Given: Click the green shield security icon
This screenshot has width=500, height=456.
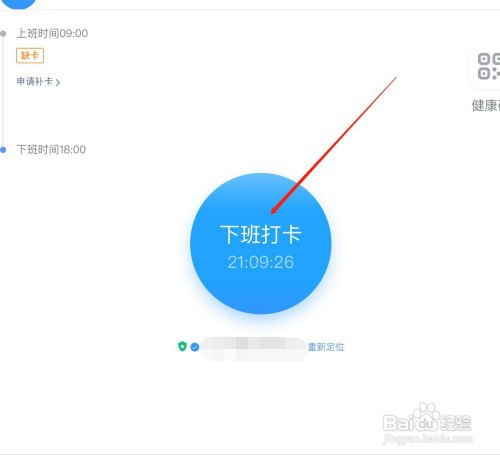Looking at the screenshot, I should (182, 346).
